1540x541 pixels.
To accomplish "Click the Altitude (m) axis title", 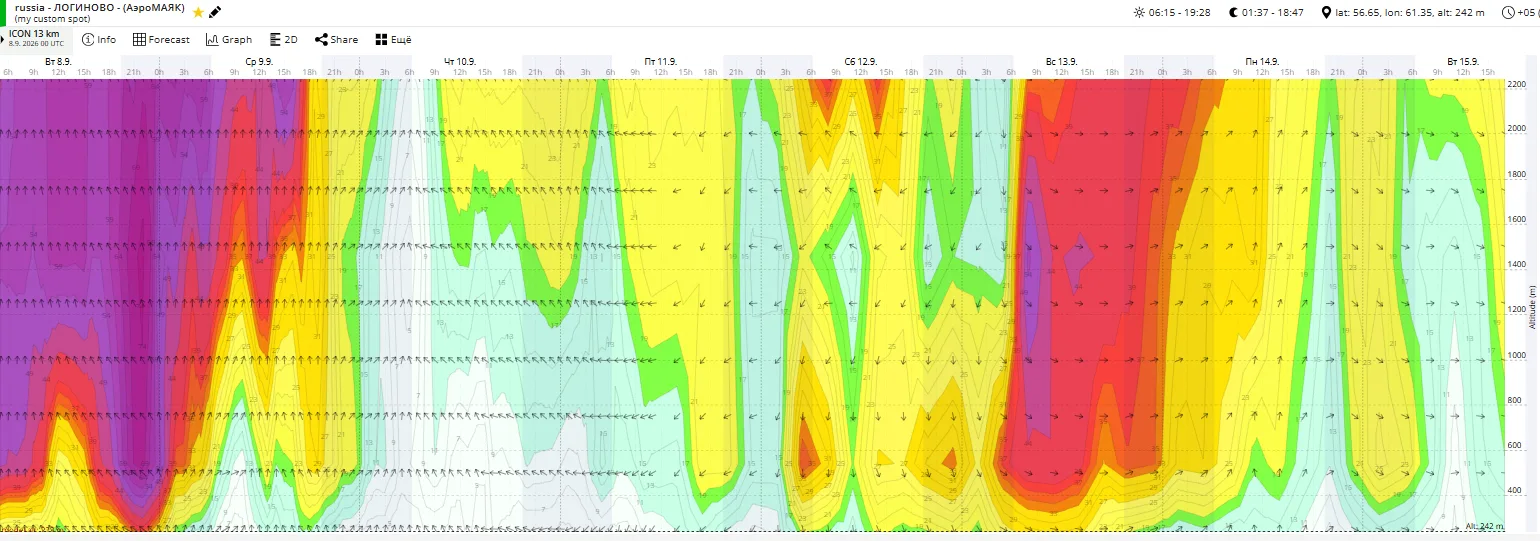I will tap(1532, 305).
